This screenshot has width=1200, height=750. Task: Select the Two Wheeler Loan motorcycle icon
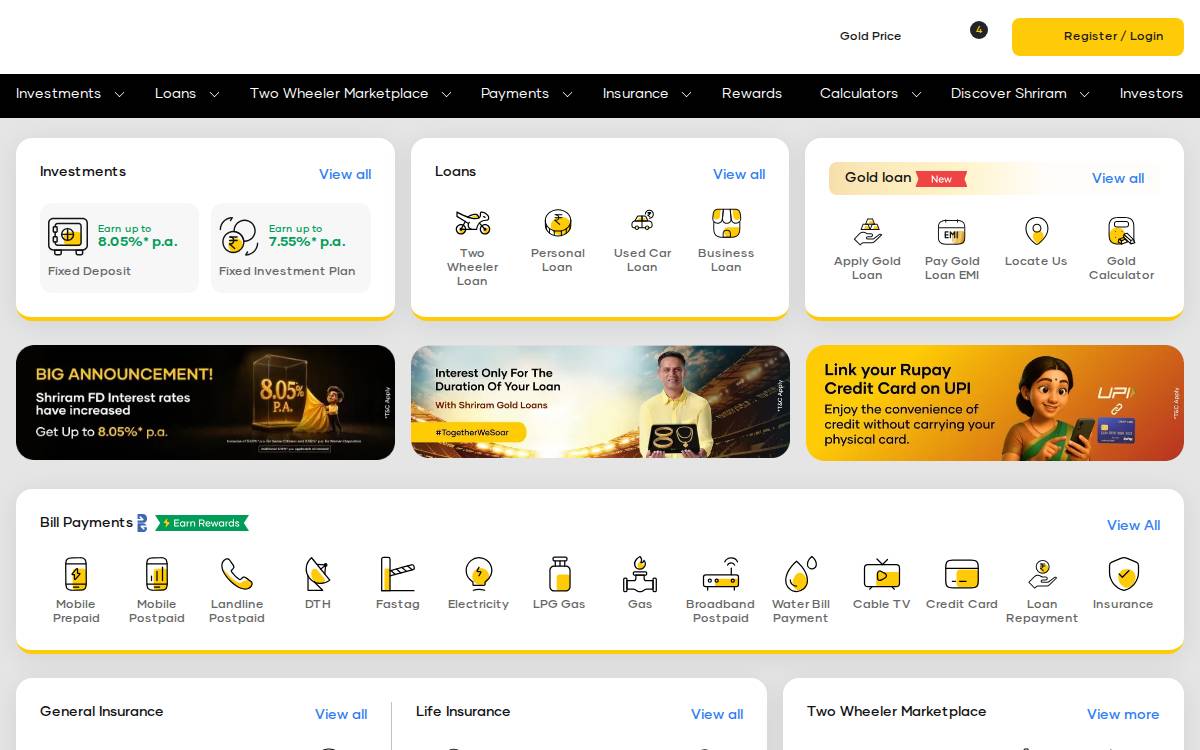coord(472,222)
